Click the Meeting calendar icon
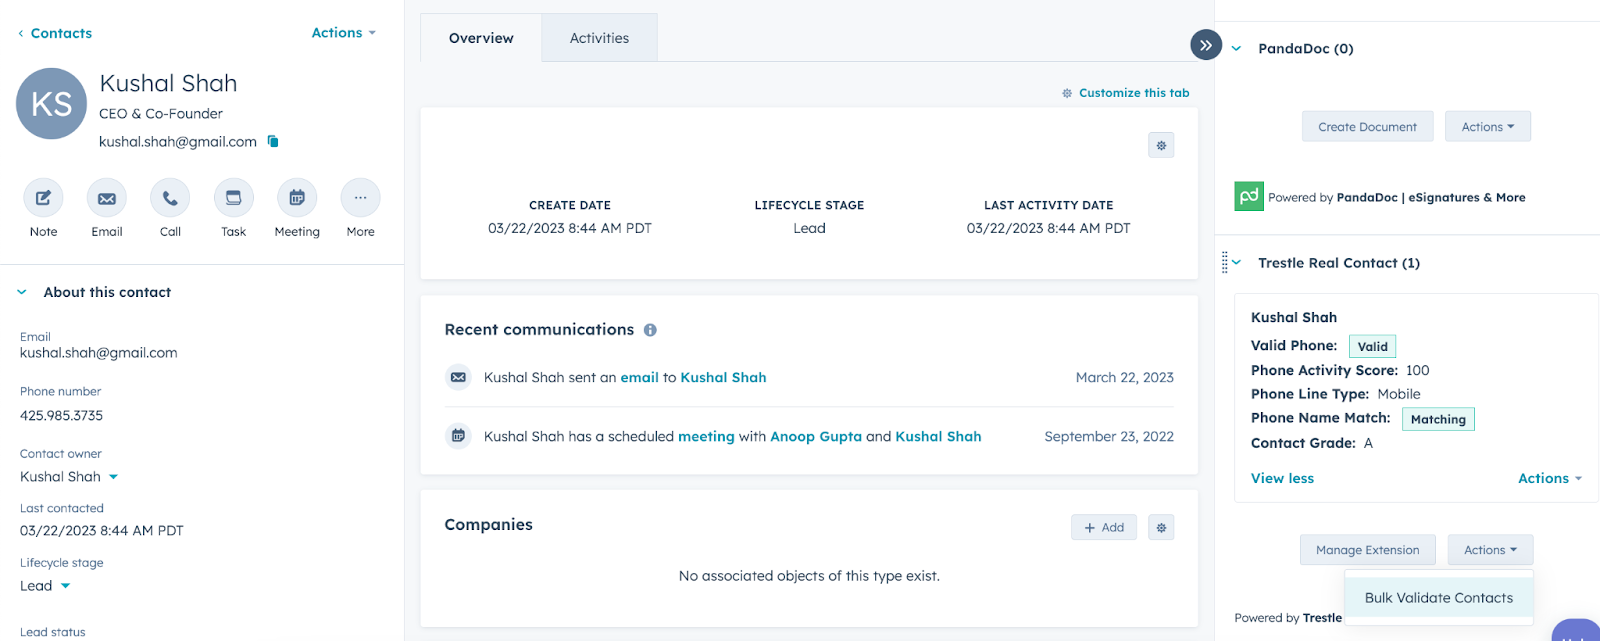 [297, 198]
